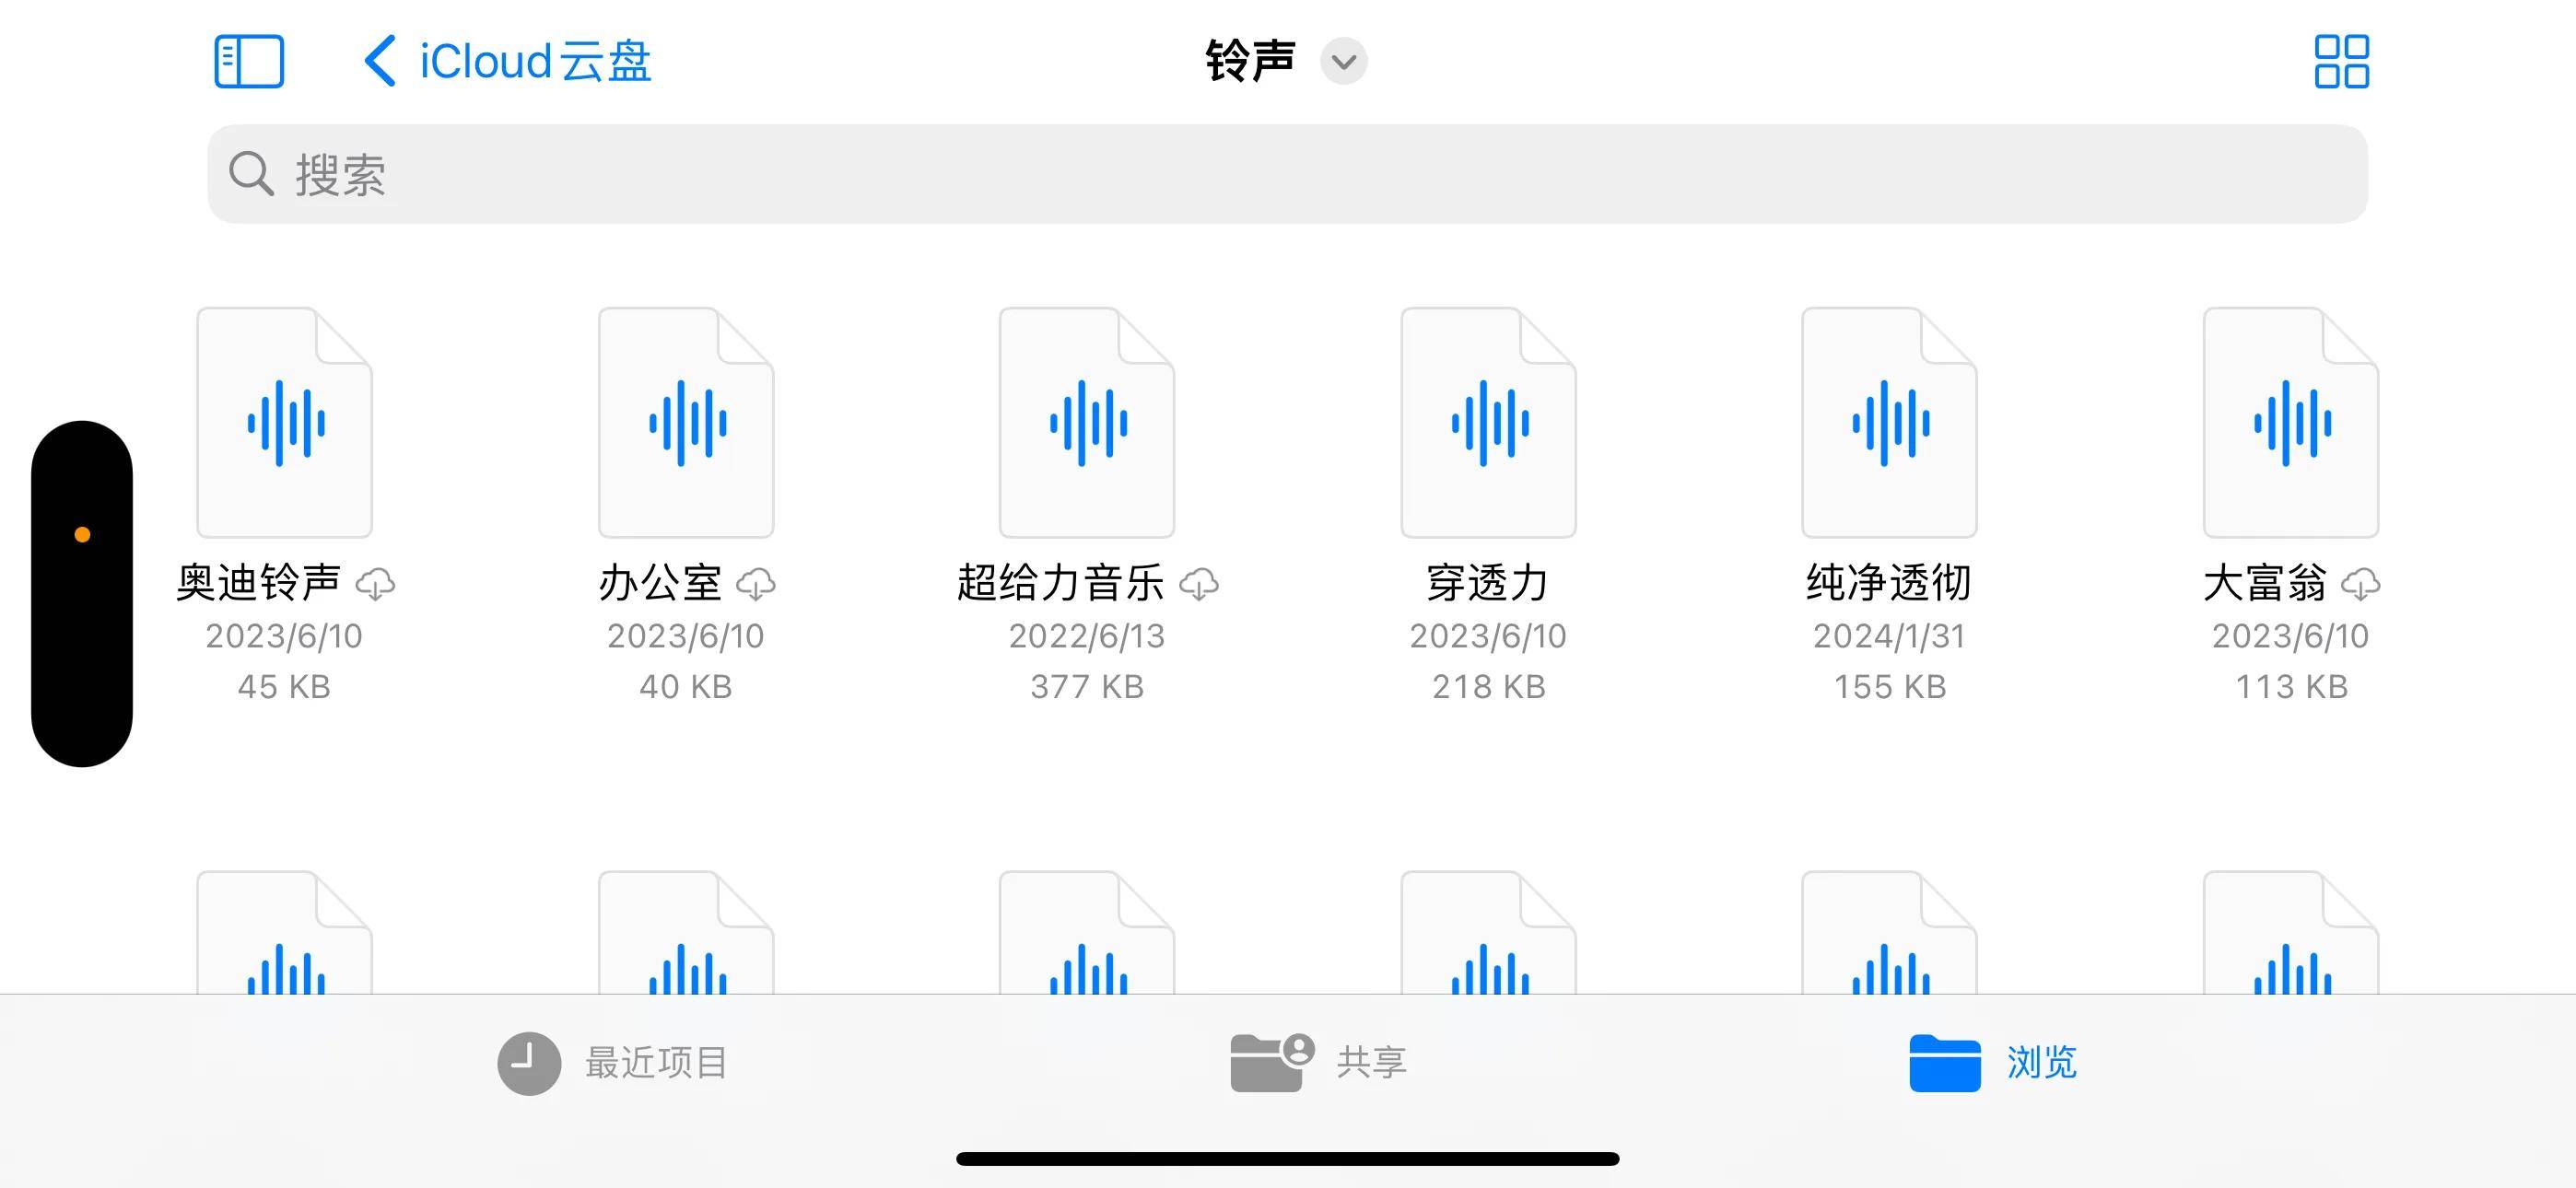Tap the search magnifier icon
The height and width of the screenshot is (1188, 2576).
coord(250,174)
